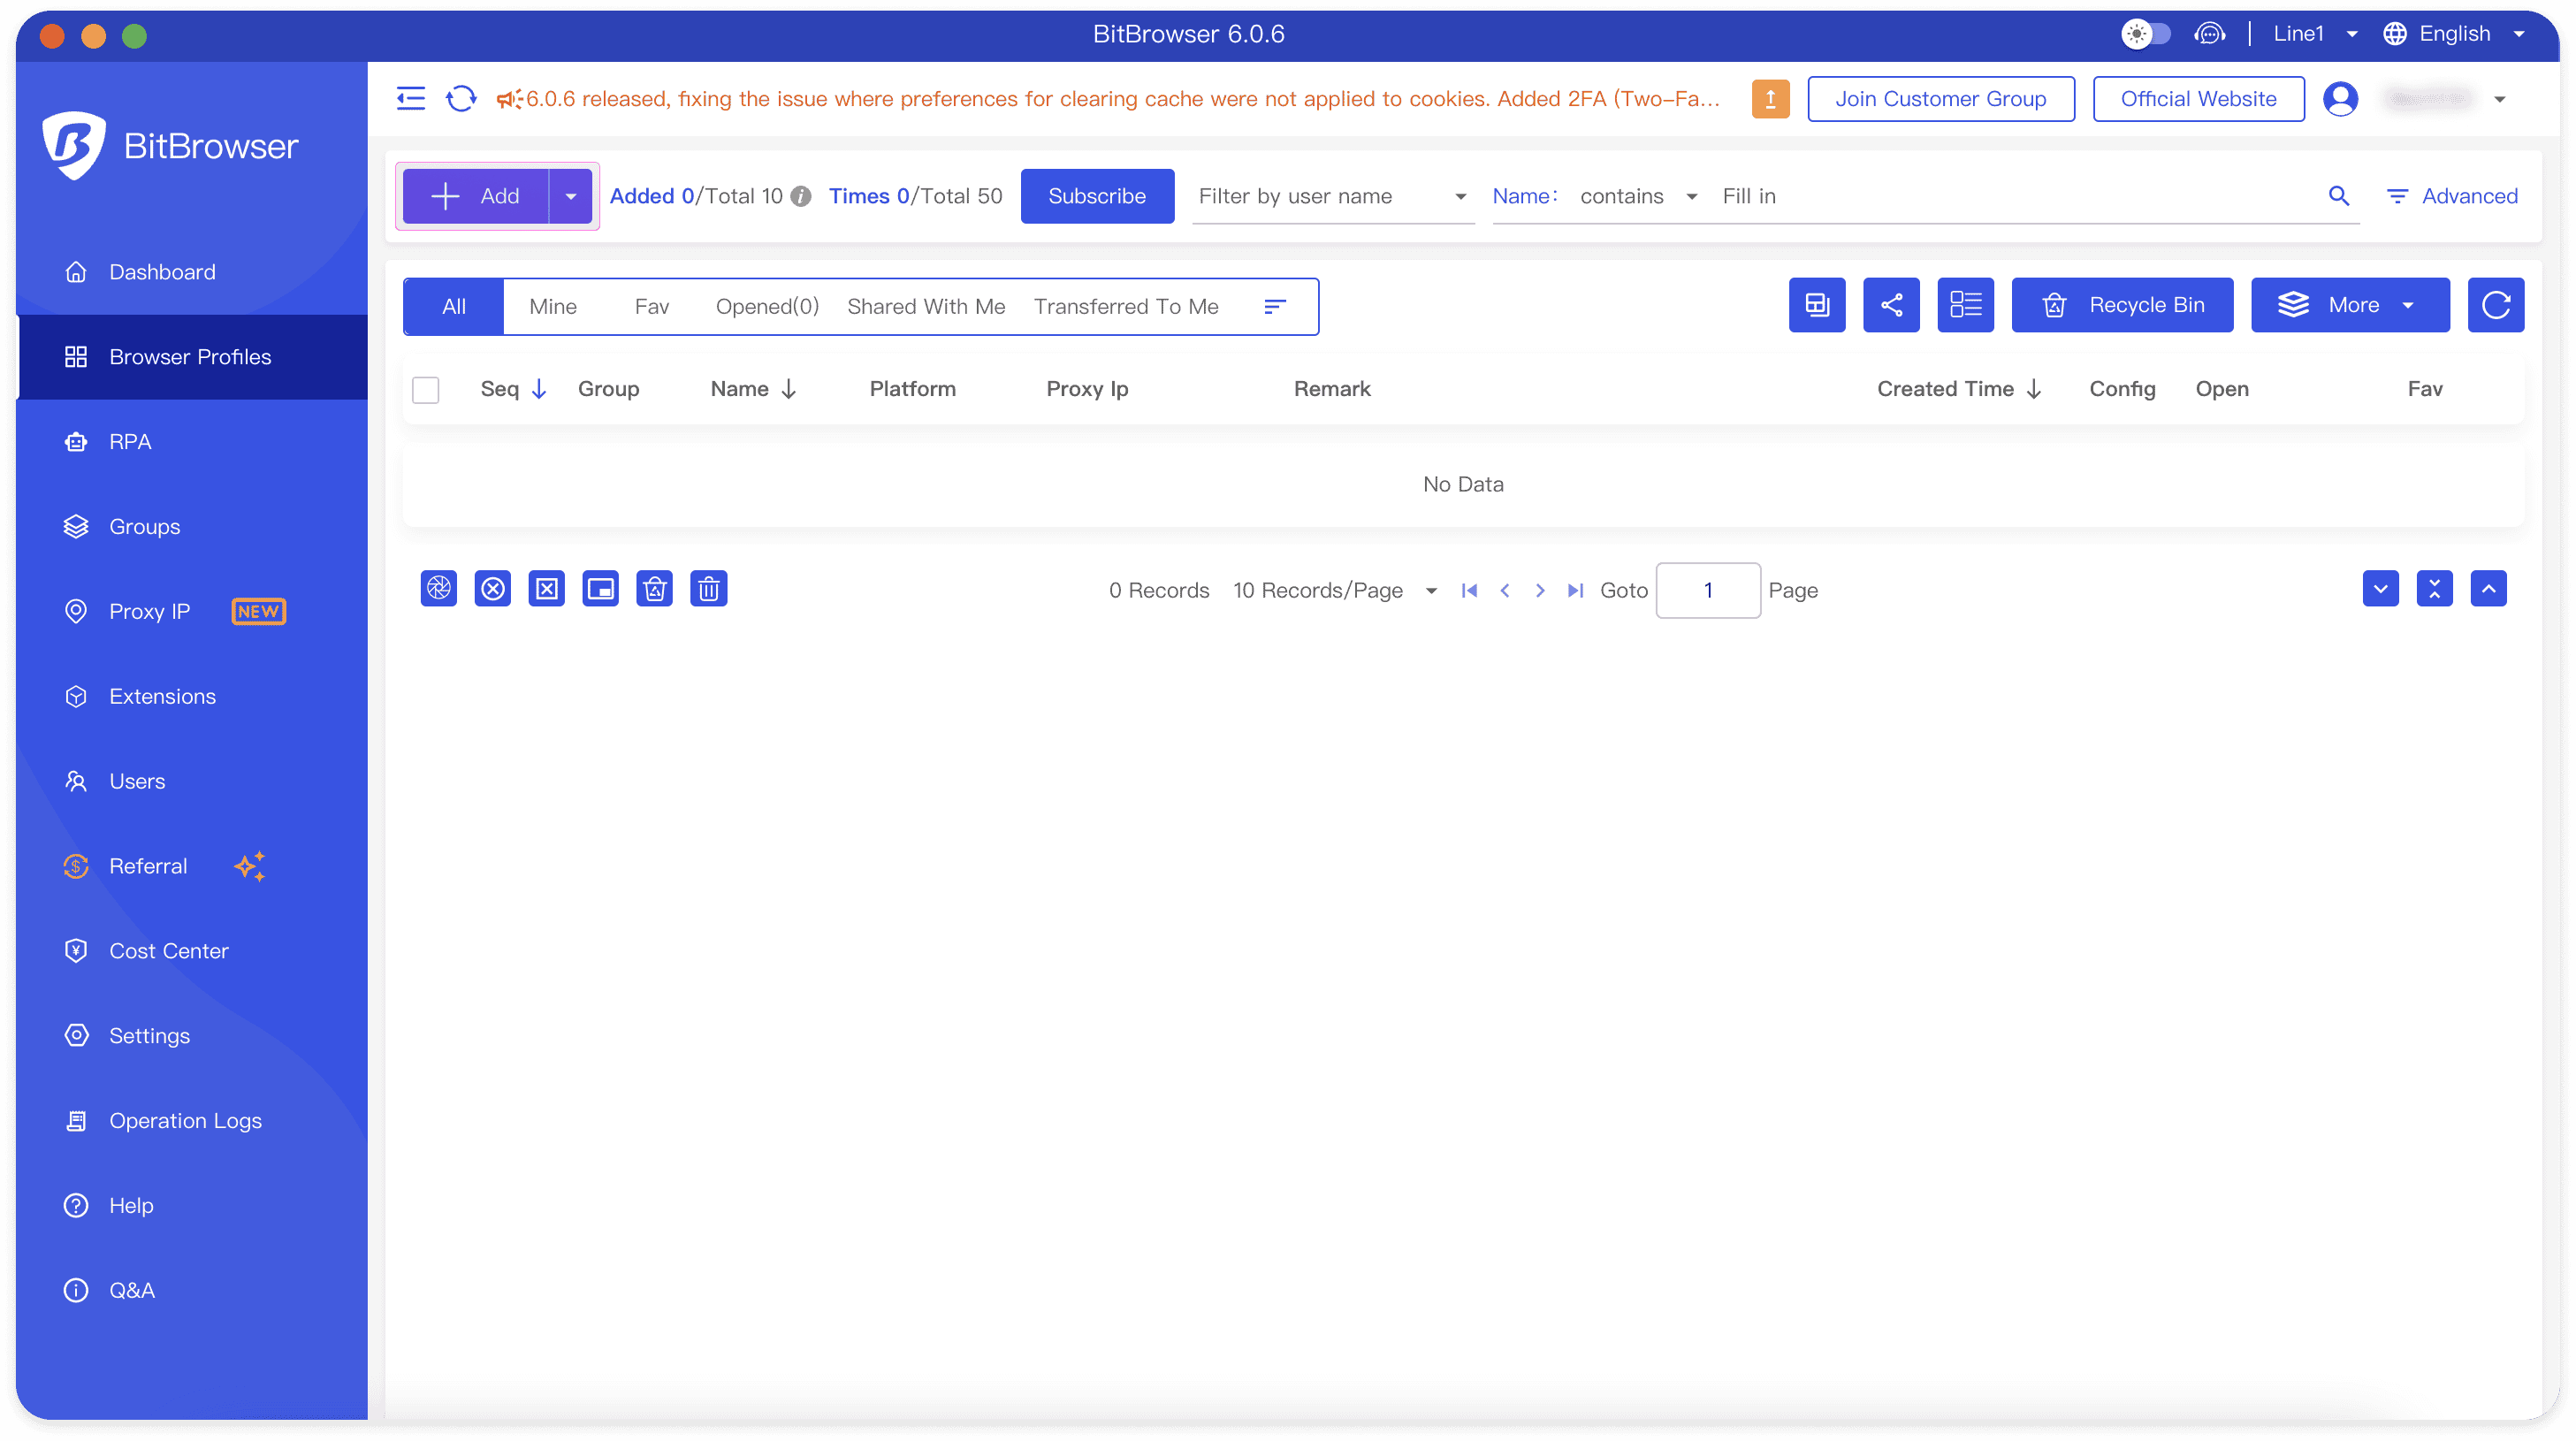Click the orange upgrade arrow icon
2576x1441 pixels.
point(1770,99)
